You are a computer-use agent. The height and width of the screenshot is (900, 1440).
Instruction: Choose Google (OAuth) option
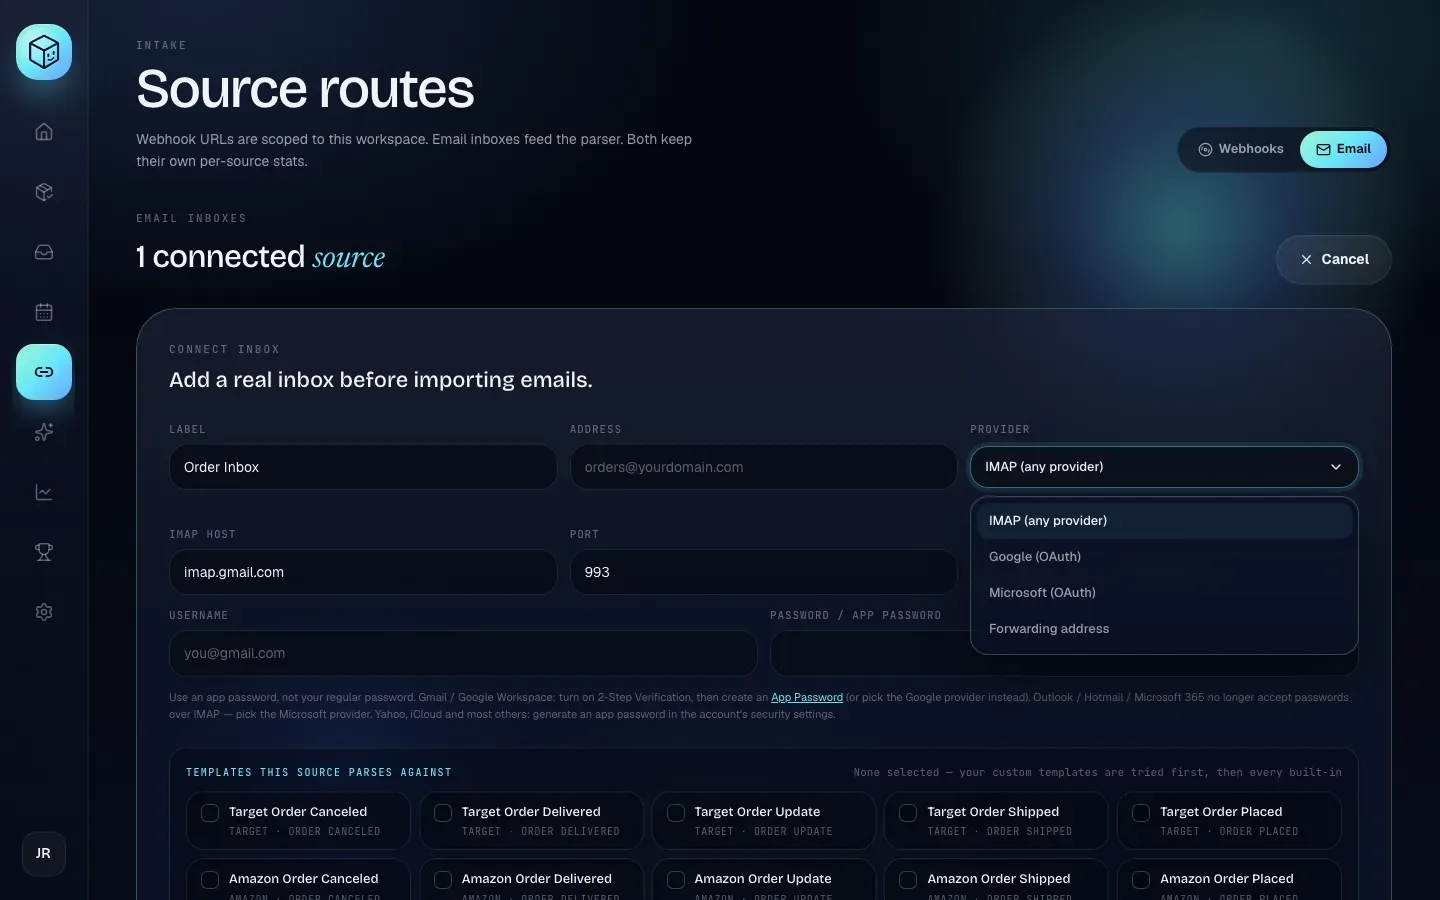pos(1164,557)
